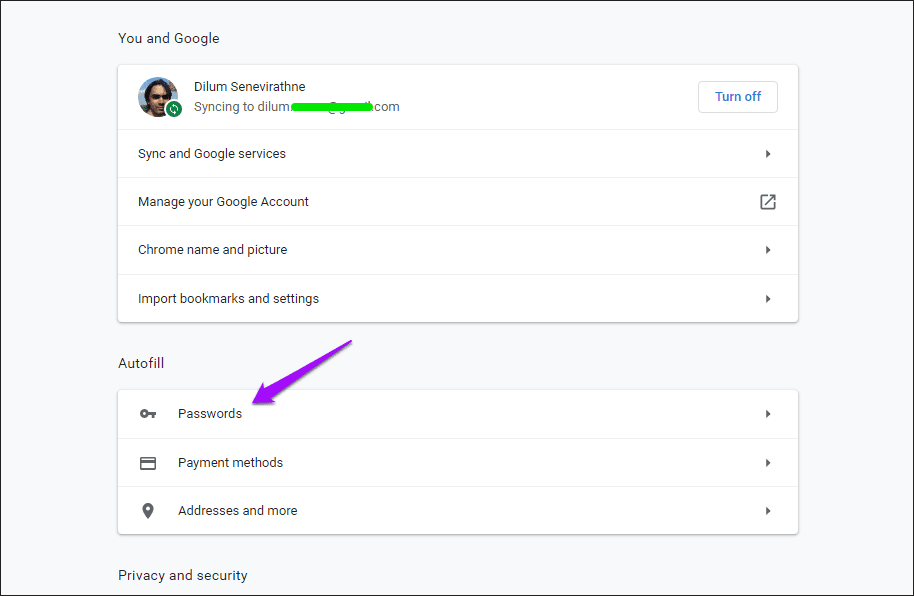Screen dimensions: 914x596
Task: Click the Addresses location pin icon
Action: click(148, 511)
